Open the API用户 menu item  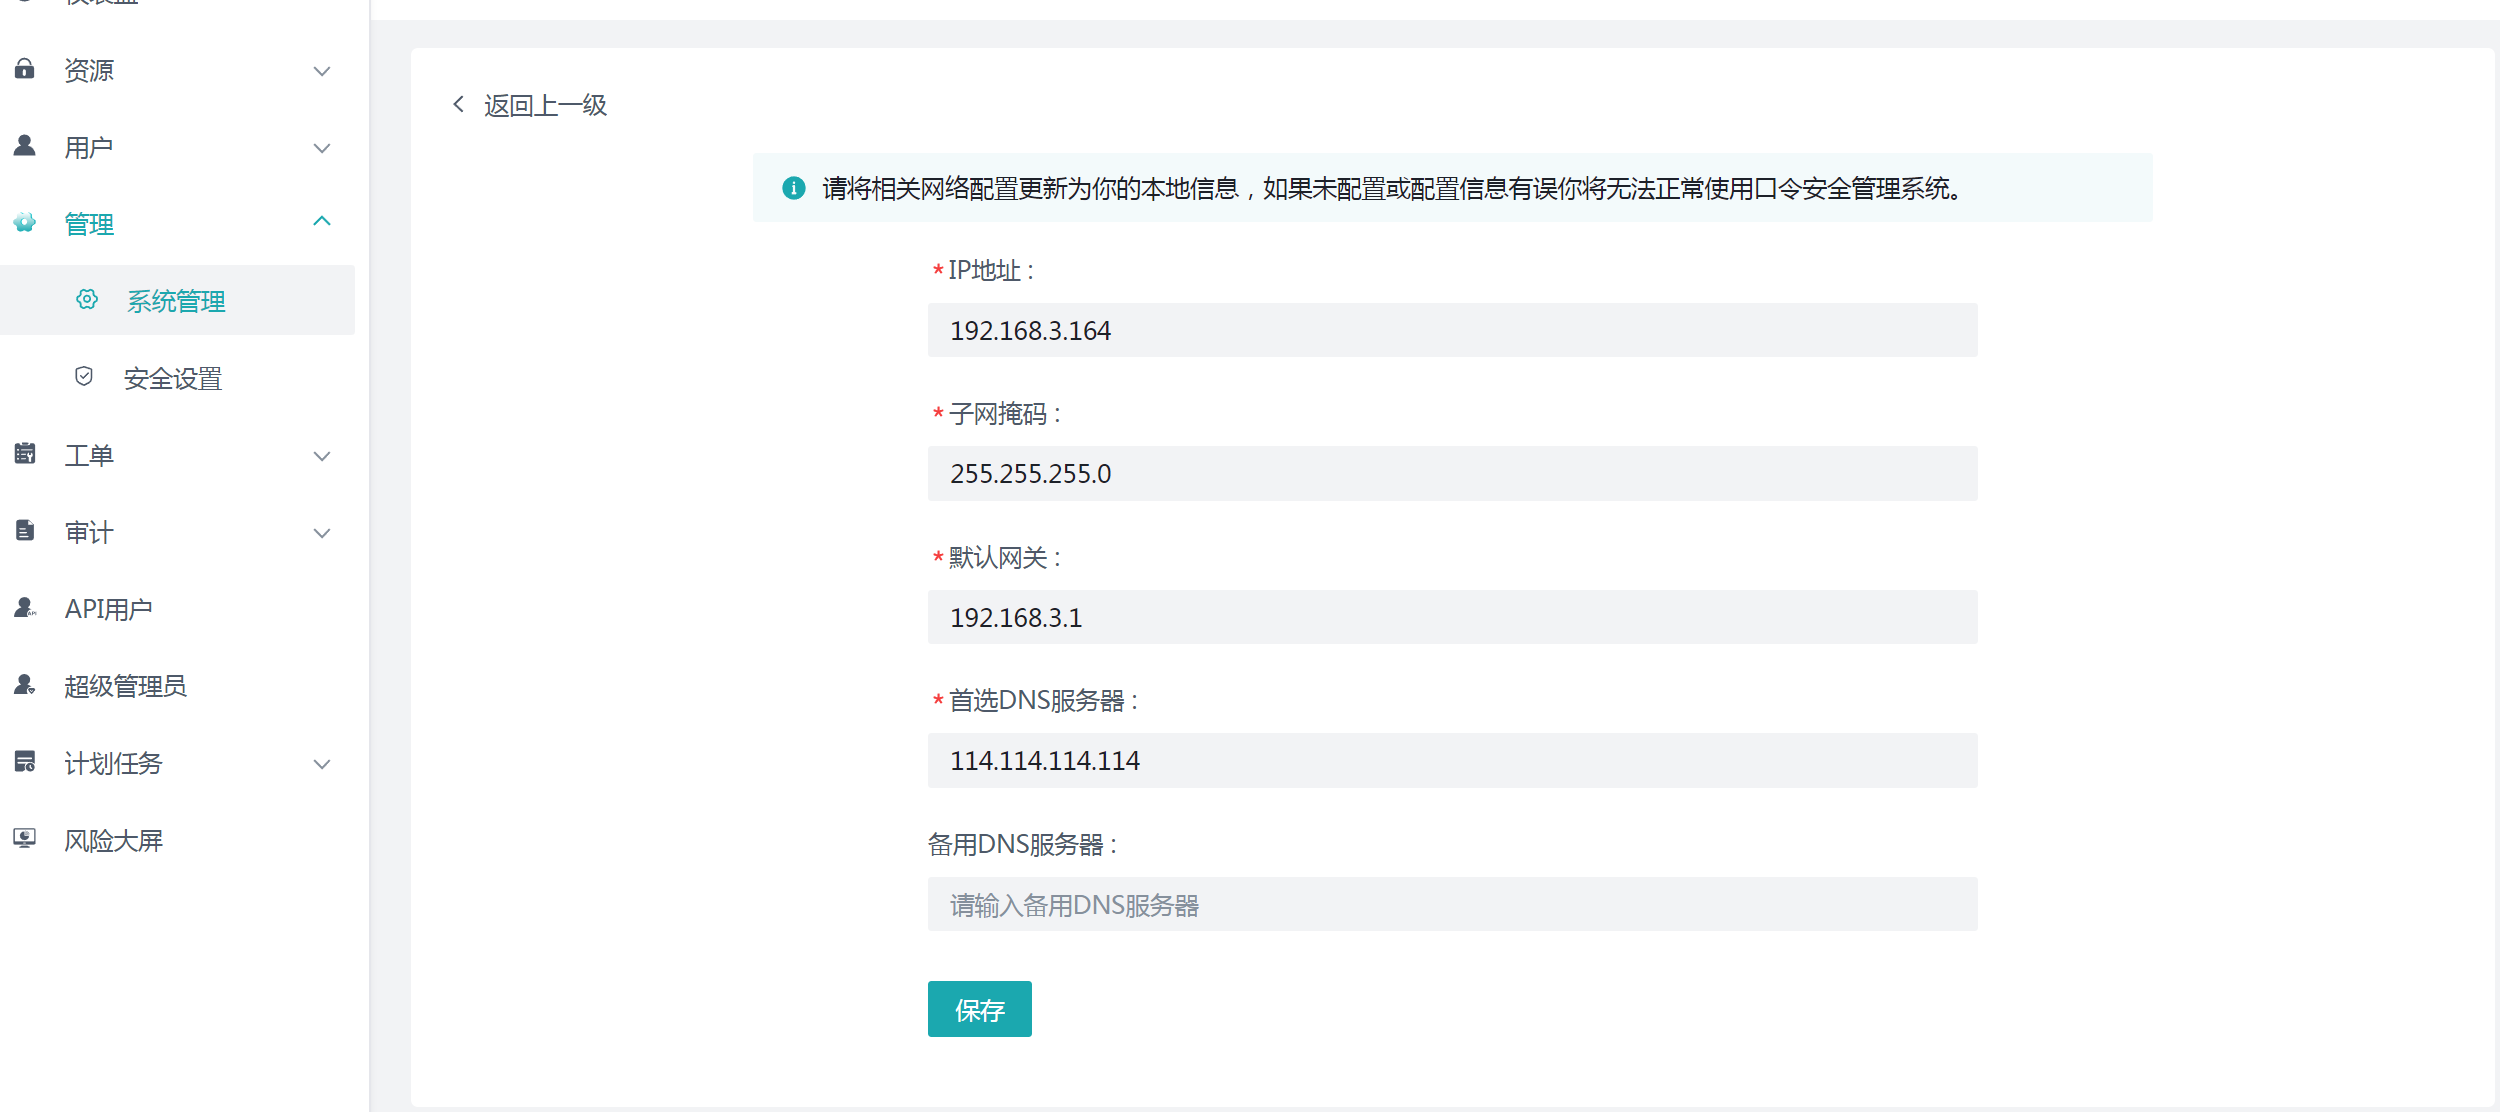(x=108, y=609)
